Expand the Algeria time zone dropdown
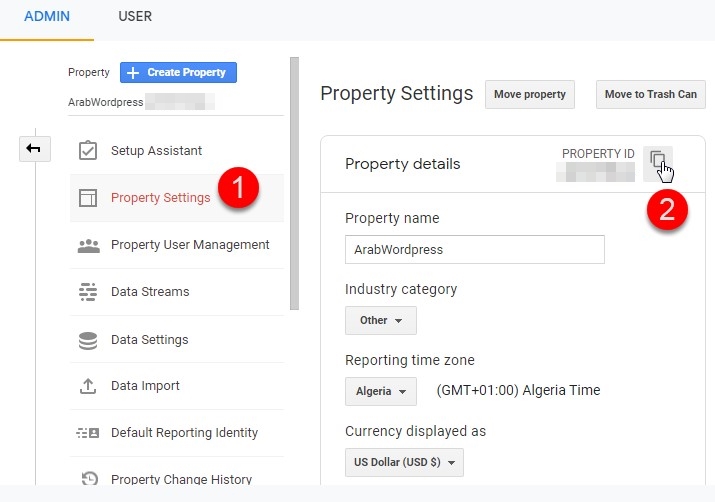The height and width of the screenshot is (502, 715). 380,391
